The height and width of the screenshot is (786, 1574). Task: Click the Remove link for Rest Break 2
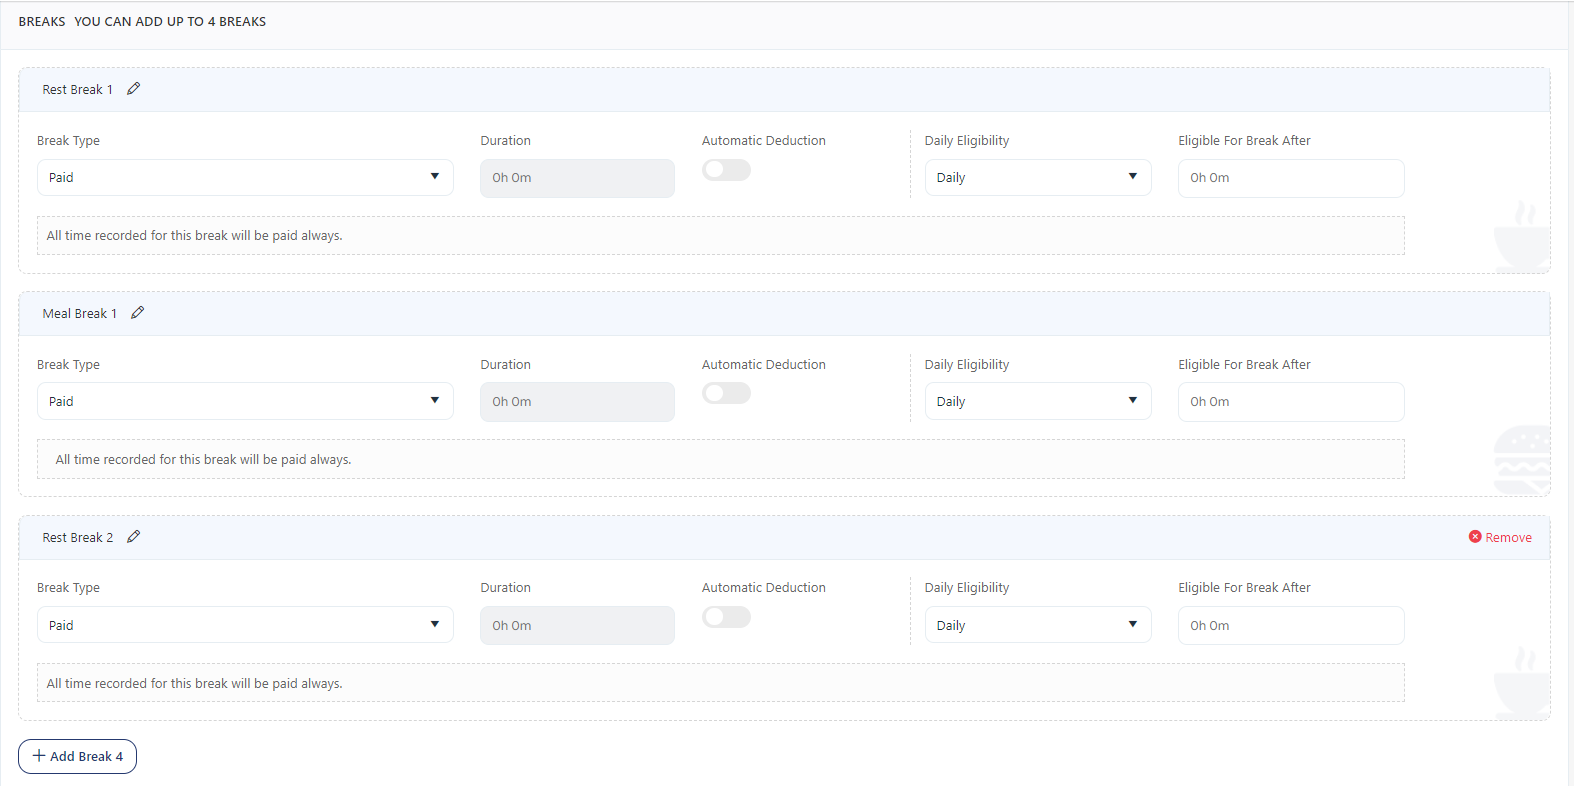(1508, 538)
